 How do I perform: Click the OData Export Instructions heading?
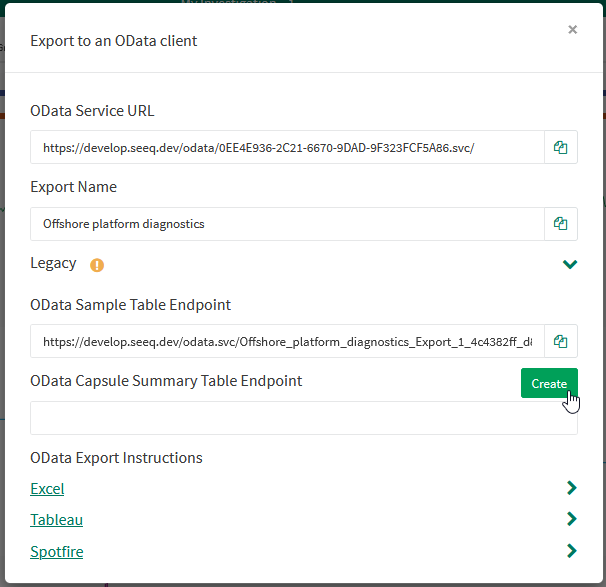coord(116,458)
